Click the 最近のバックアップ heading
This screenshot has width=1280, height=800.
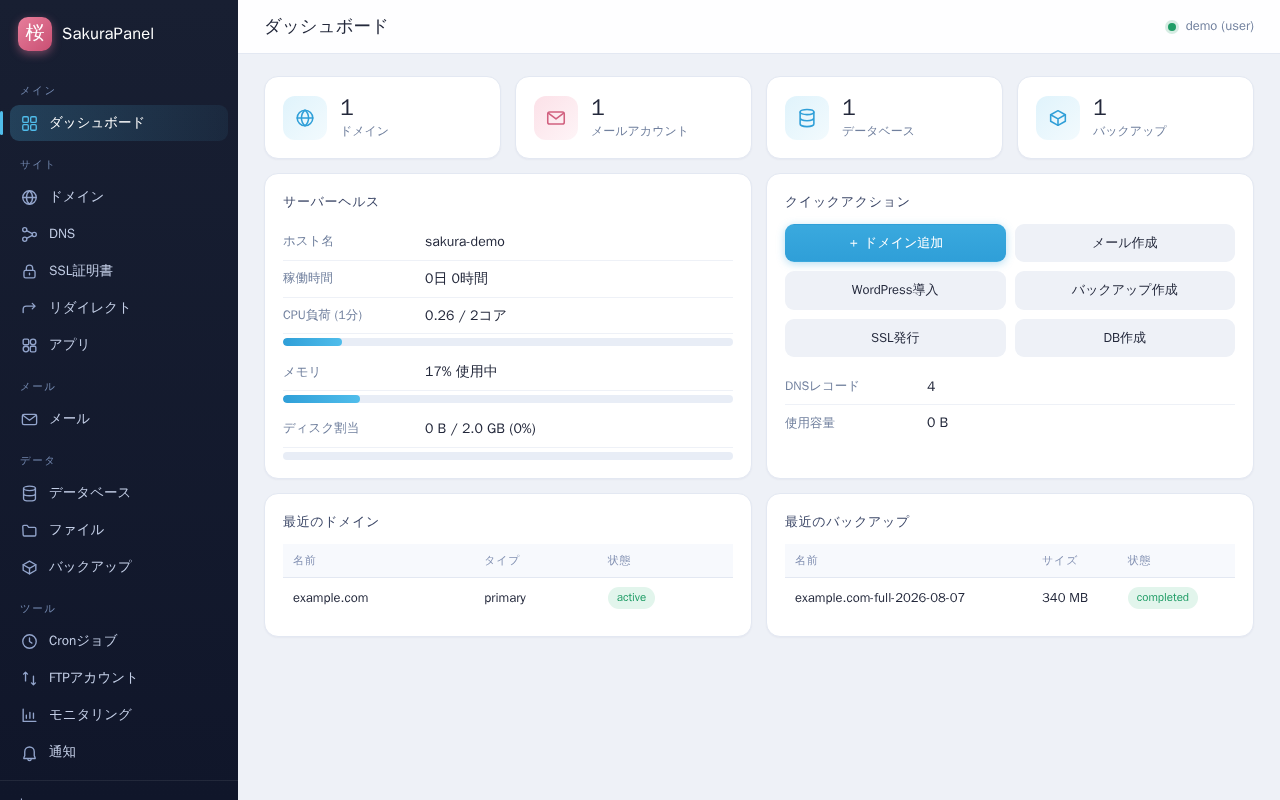pos(847,522)
